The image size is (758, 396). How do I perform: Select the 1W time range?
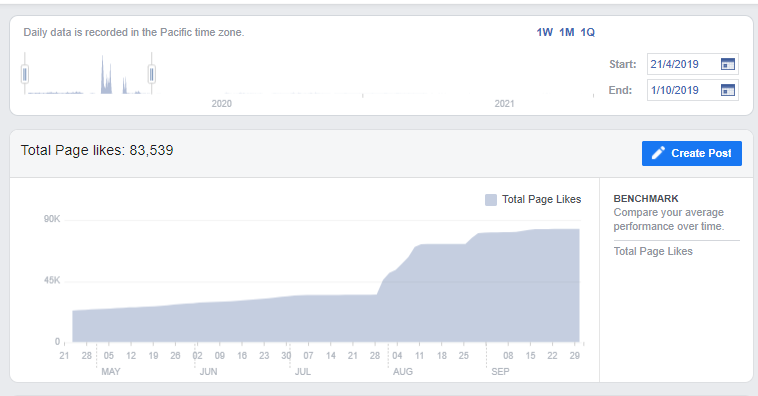(544, 32)
